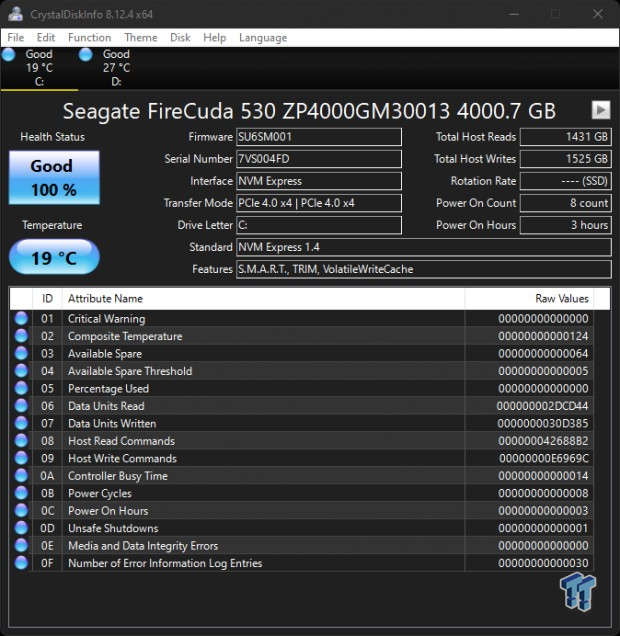The height and width of the screenshot is (636, 620).
Task: Click status orb for Data Units Written row
Action: coord(21,423)
